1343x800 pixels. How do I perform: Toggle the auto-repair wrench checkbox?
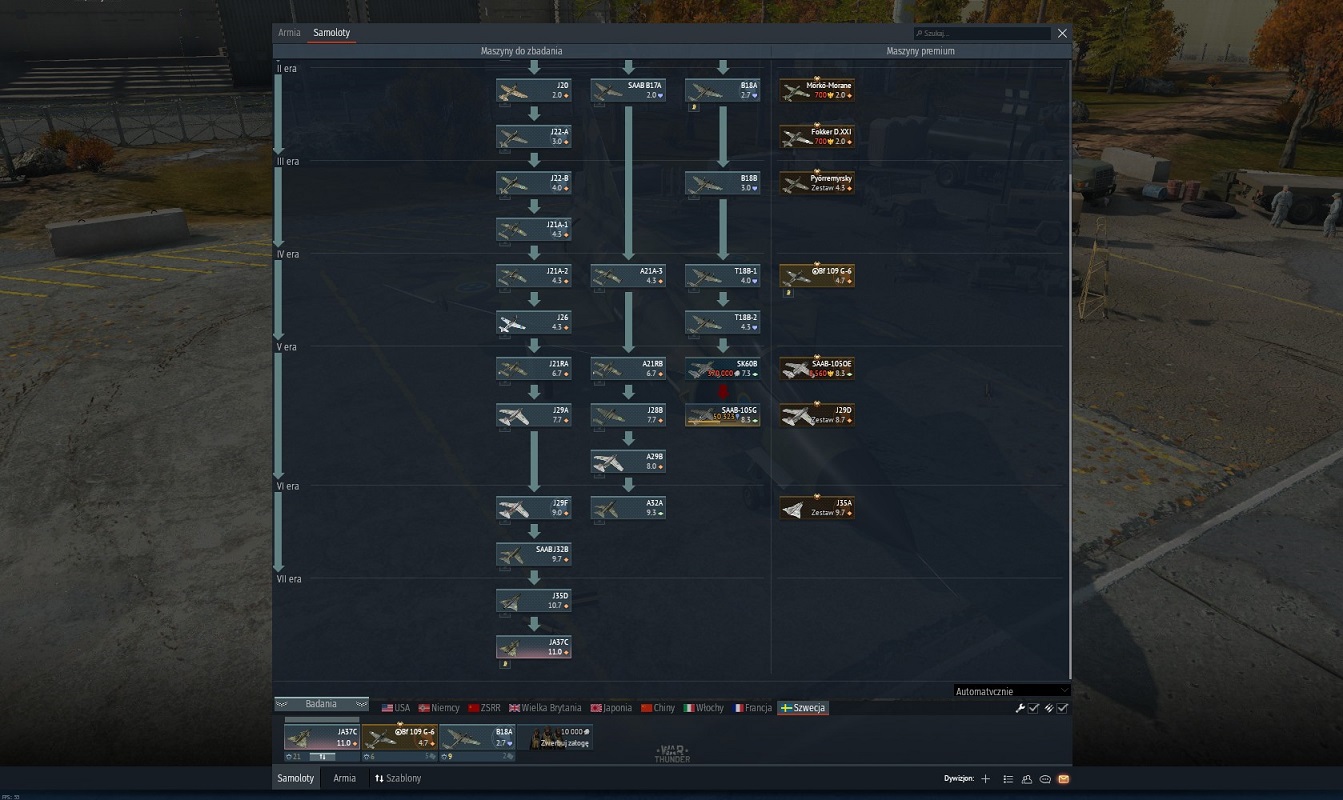point(1034,708)
